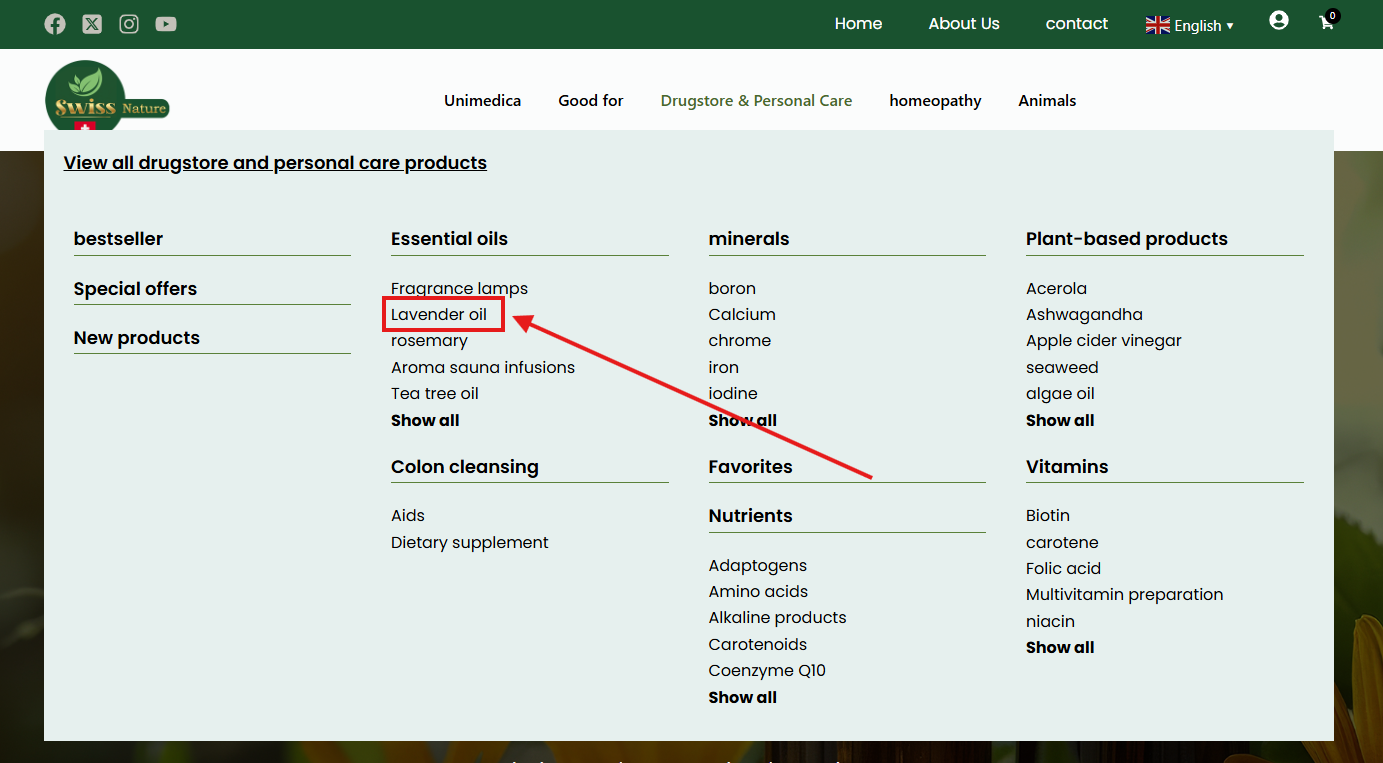Open the contact page

tap(1077, 24)
